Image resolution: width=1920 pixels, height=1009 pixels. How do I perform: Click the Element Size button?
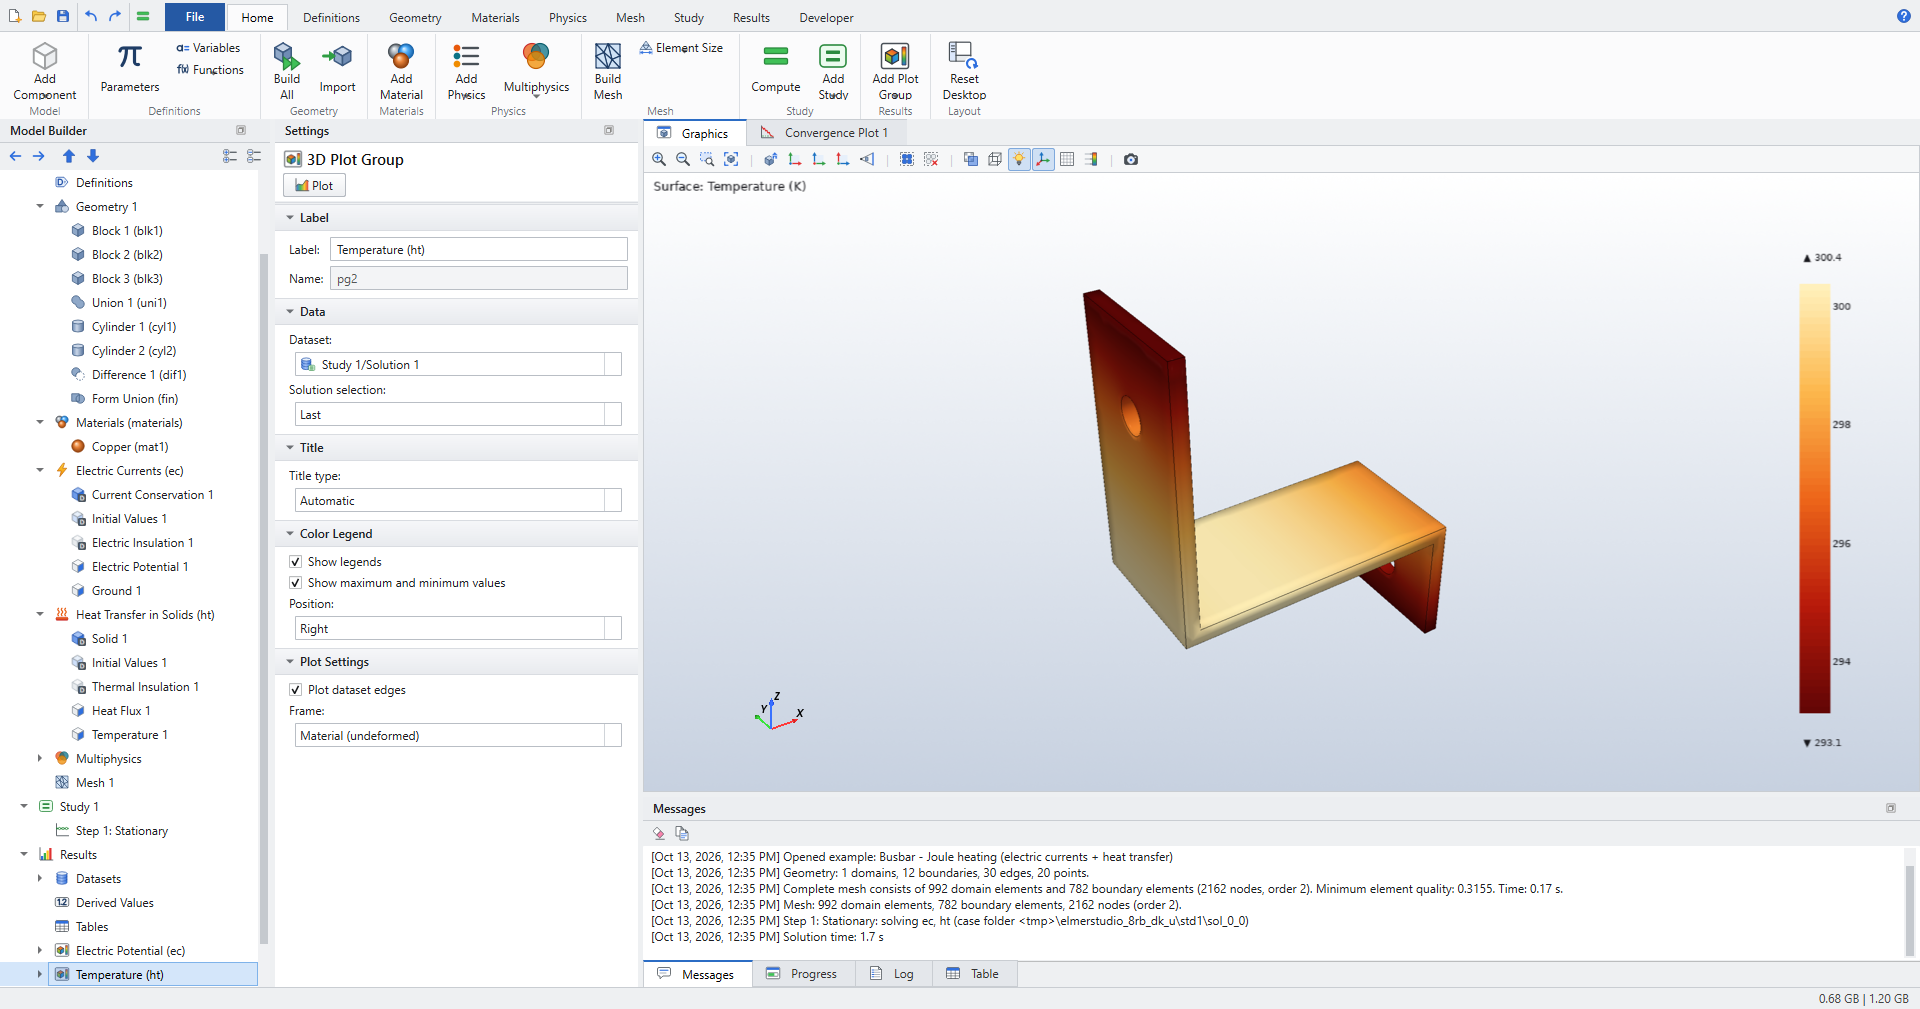coord(681,48)
